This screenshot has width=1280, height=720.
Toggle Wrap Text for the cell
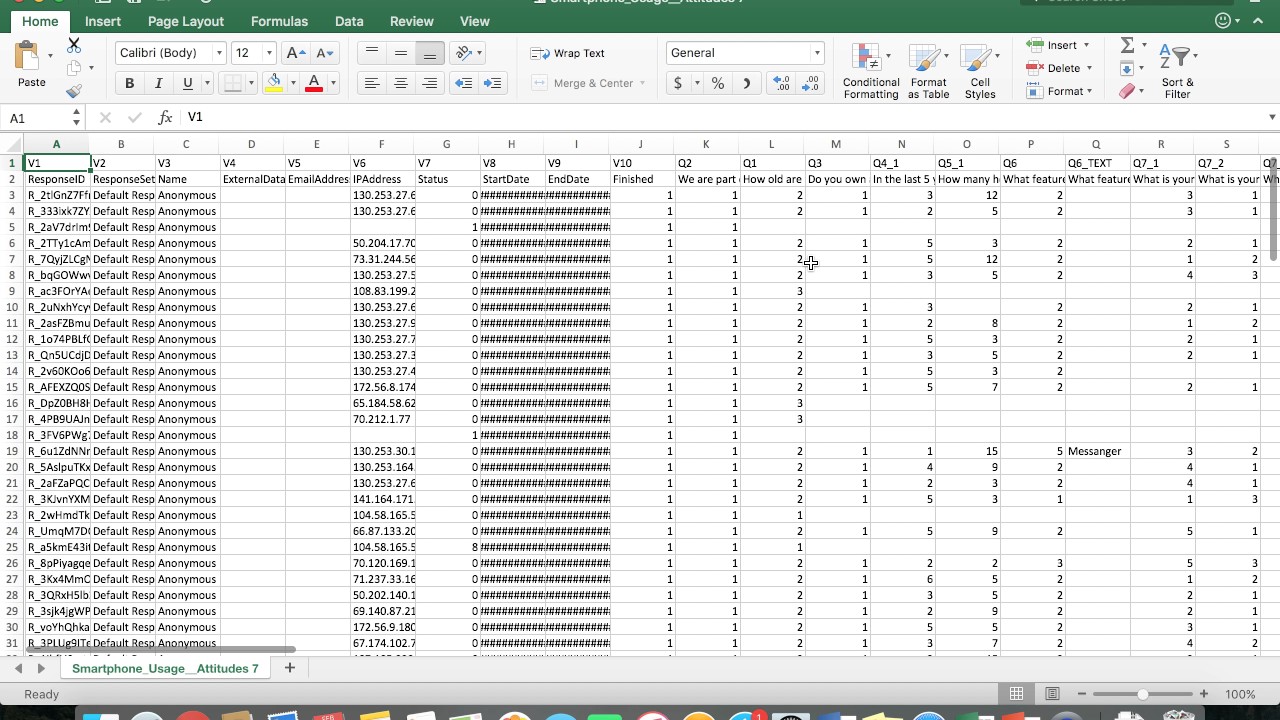567,53
